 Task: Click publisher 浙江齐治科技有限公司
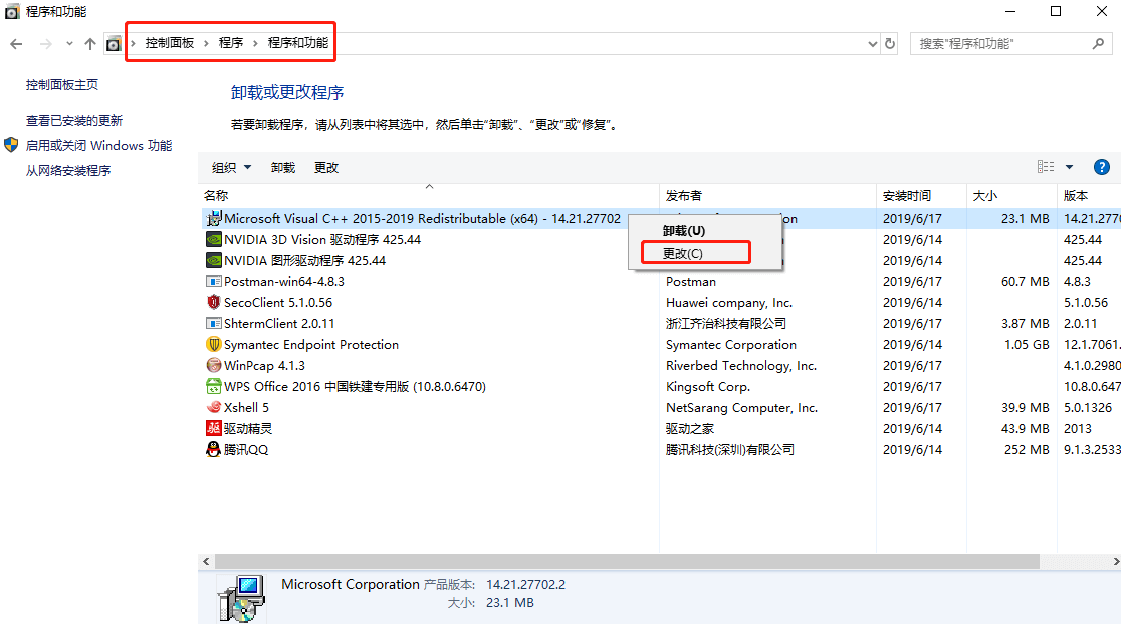tap(726, 324)
